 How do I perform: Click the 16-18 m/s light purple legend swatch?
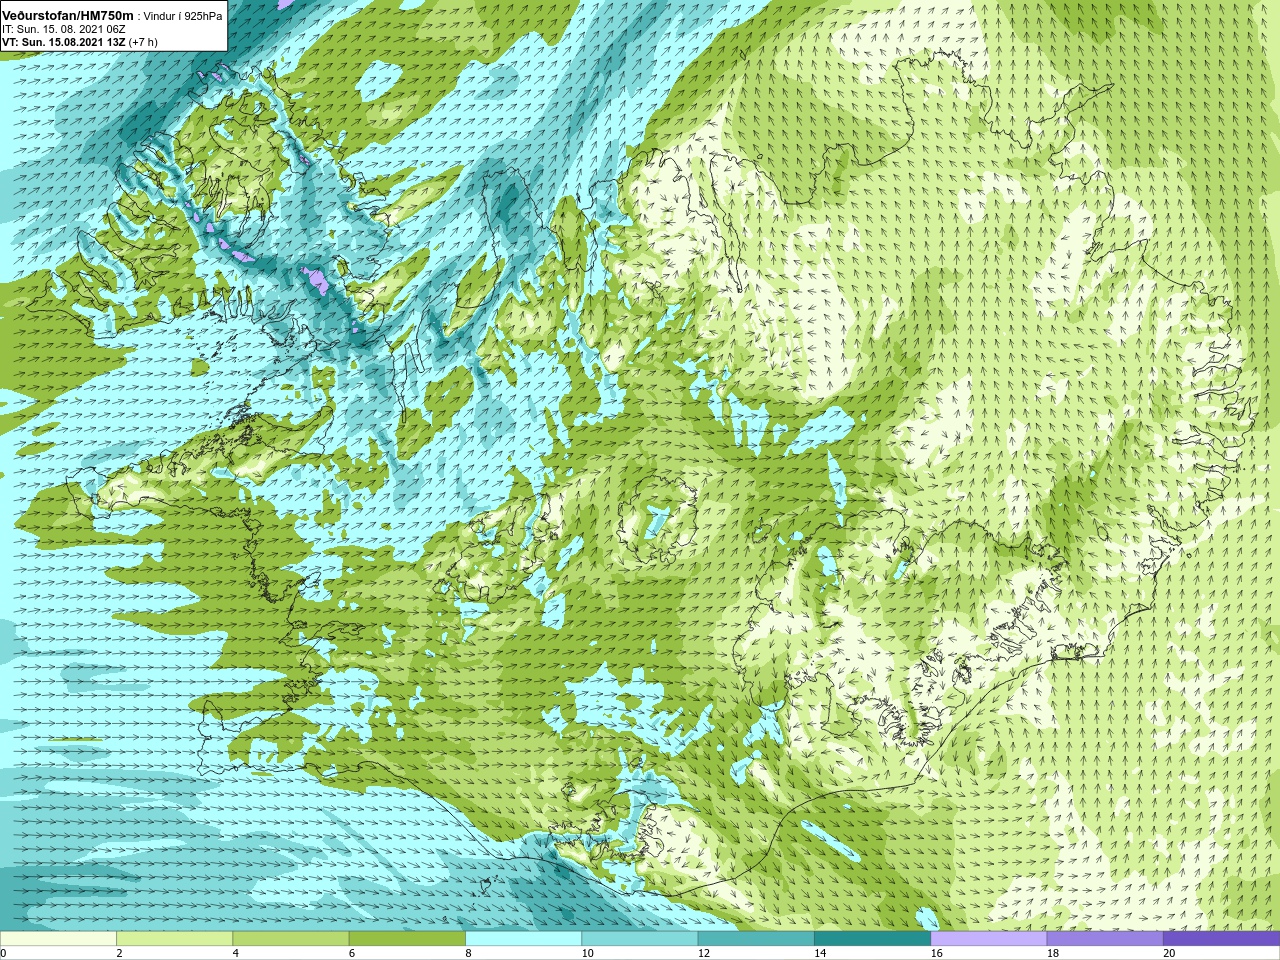coord(988,939)
